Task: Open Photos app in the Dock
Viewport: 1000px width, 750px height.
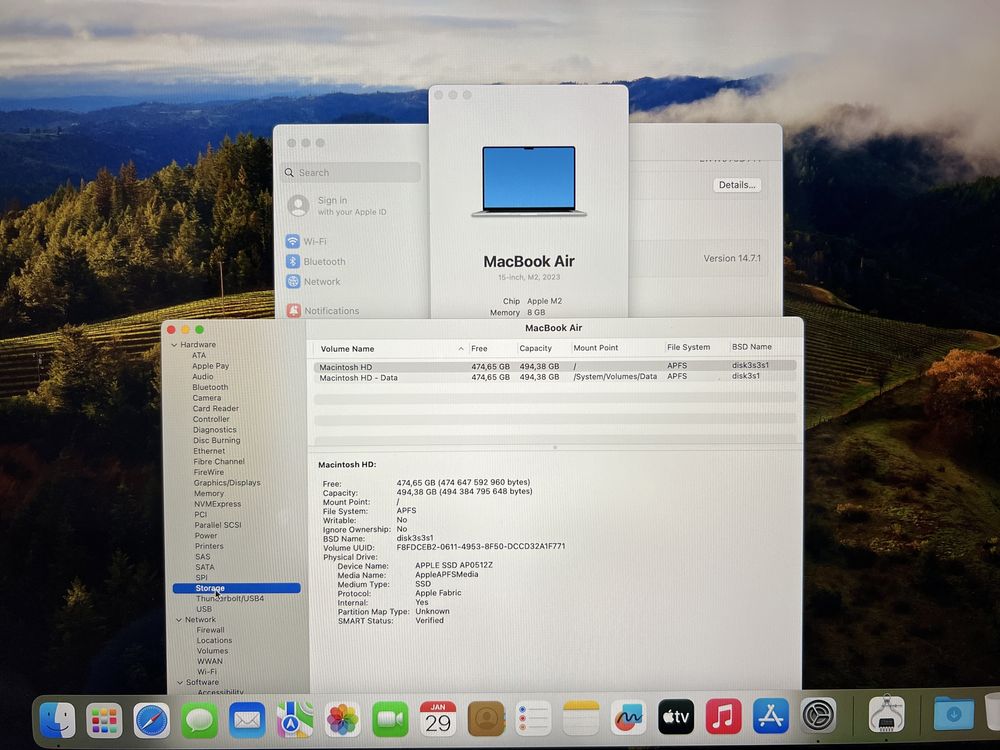Action: 342,719
